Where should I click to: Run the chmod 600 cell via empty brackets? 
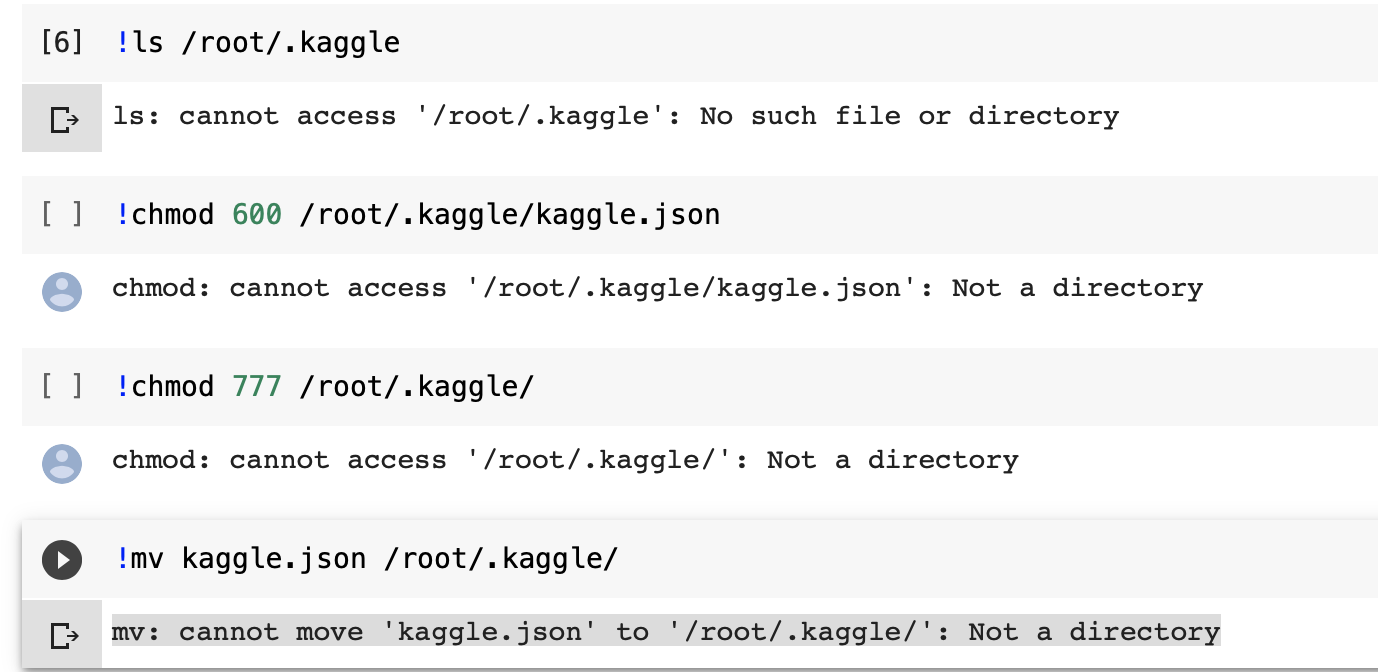click(x=62, y=215)
